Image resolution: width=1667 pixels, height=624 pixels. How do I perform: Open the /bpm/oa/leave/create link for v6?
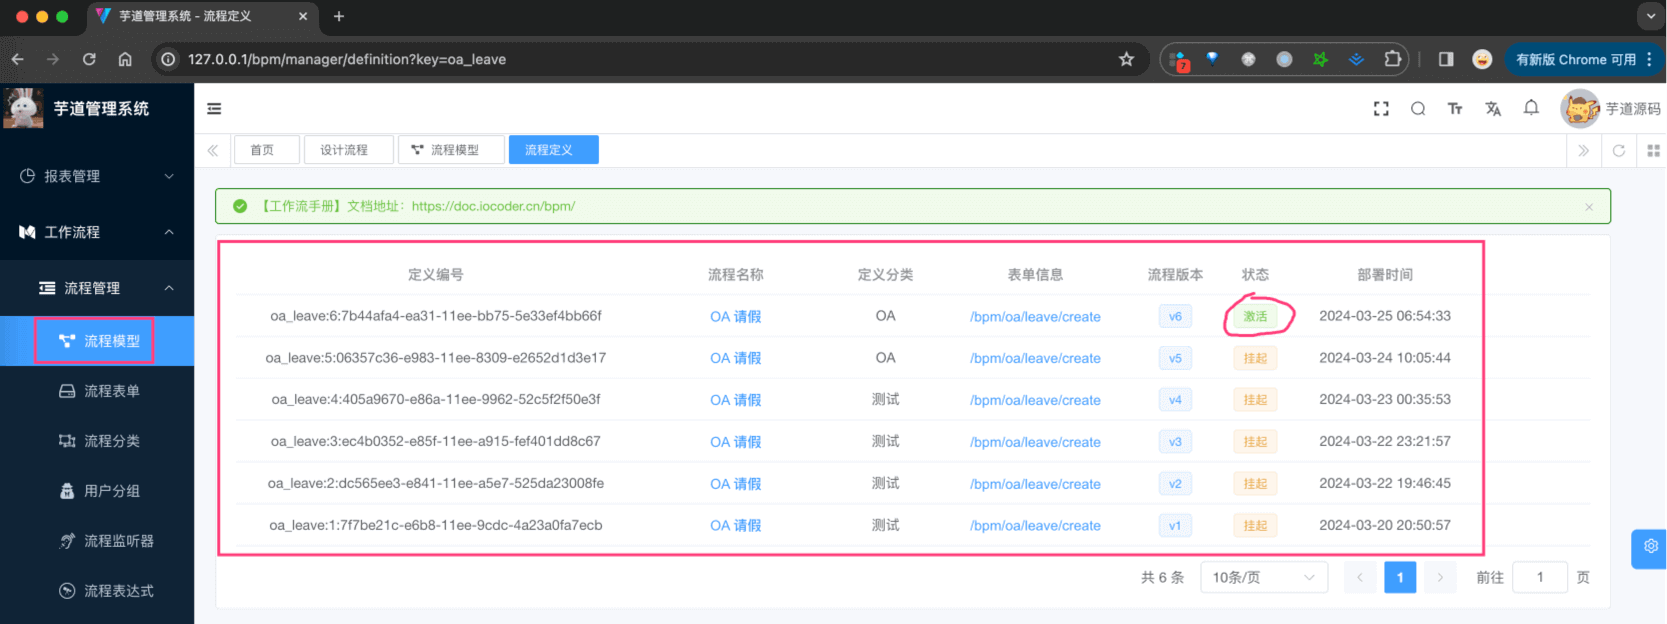1035,317
